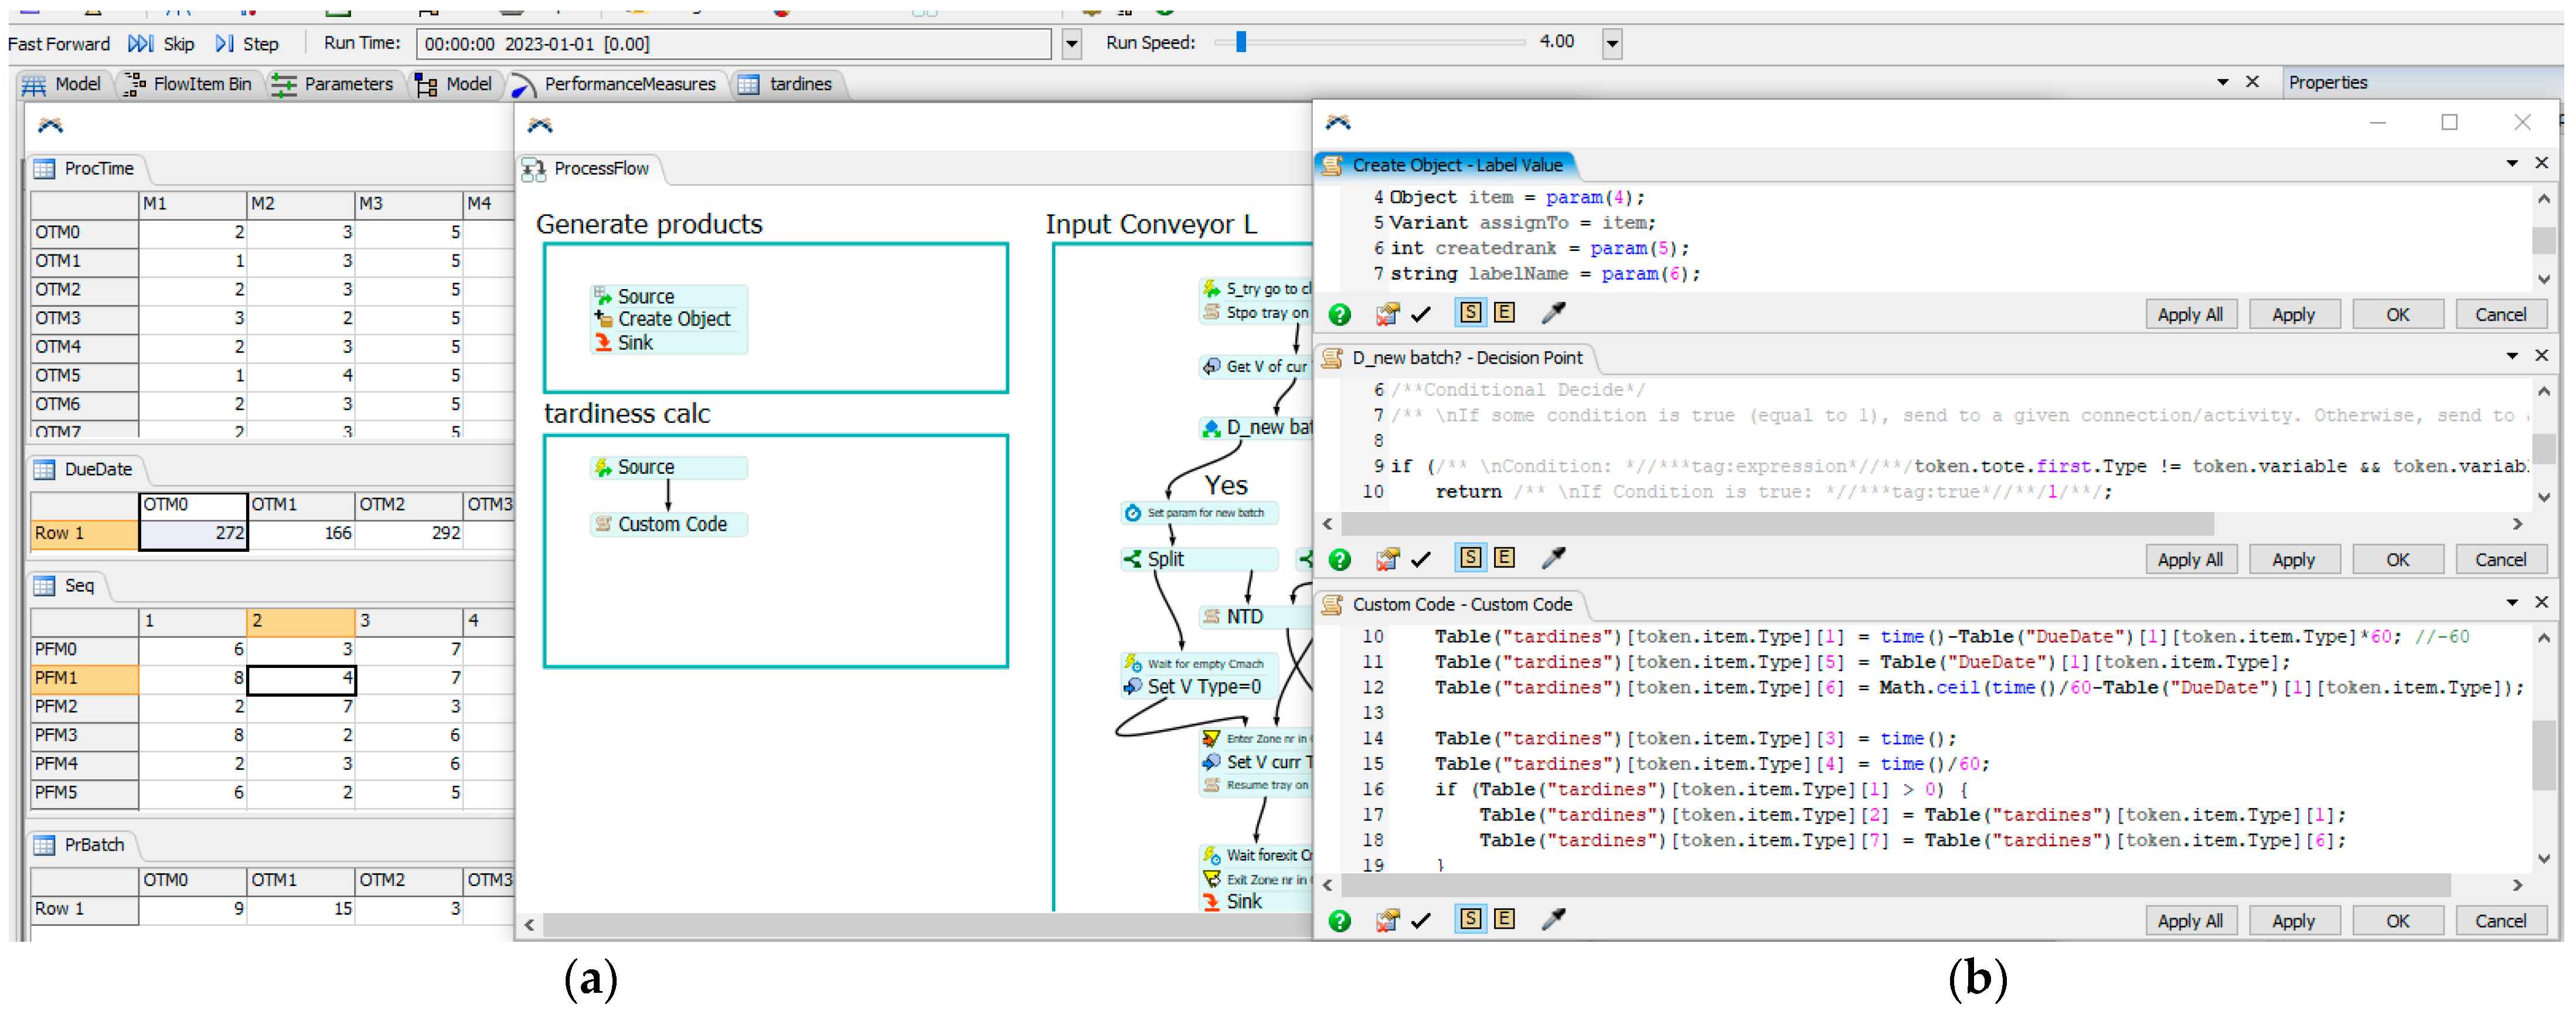2576x1018 pixels.
Task: Click the Run Speed slider handle
Action: (1240, 42)
